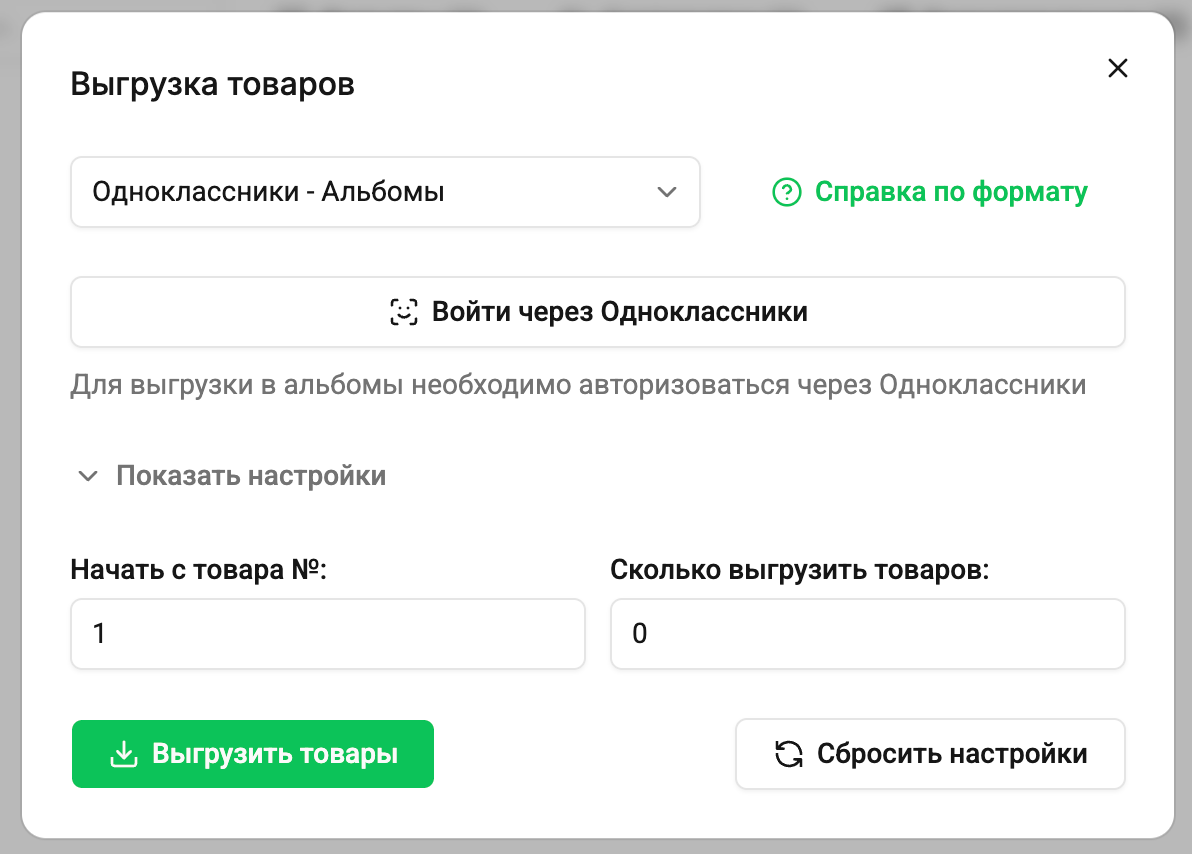Open the Одноклассники - Альбомы dropdown
This screenshot has height=854, width=1192.
pyautogui.click(x=385, y=192)
